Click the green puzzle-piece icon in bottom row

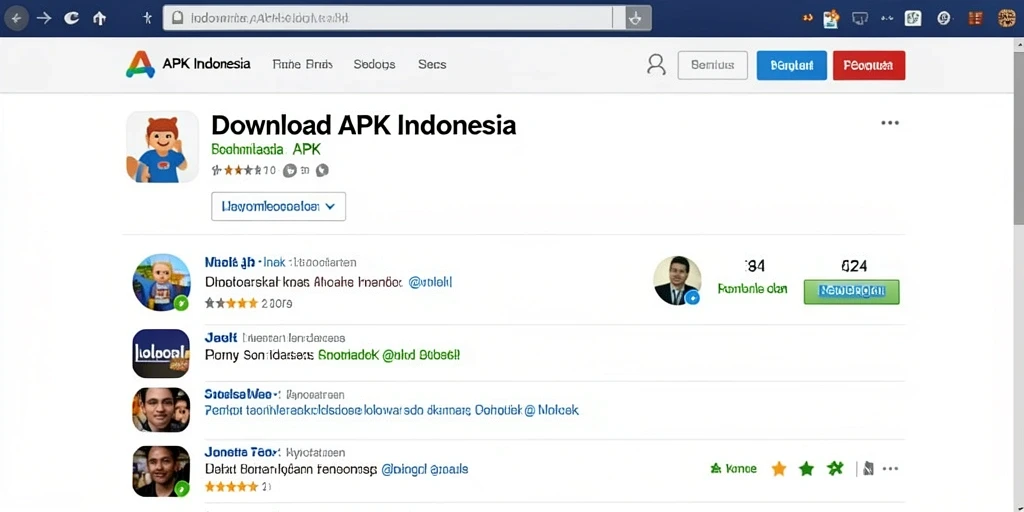coord(835,468)
